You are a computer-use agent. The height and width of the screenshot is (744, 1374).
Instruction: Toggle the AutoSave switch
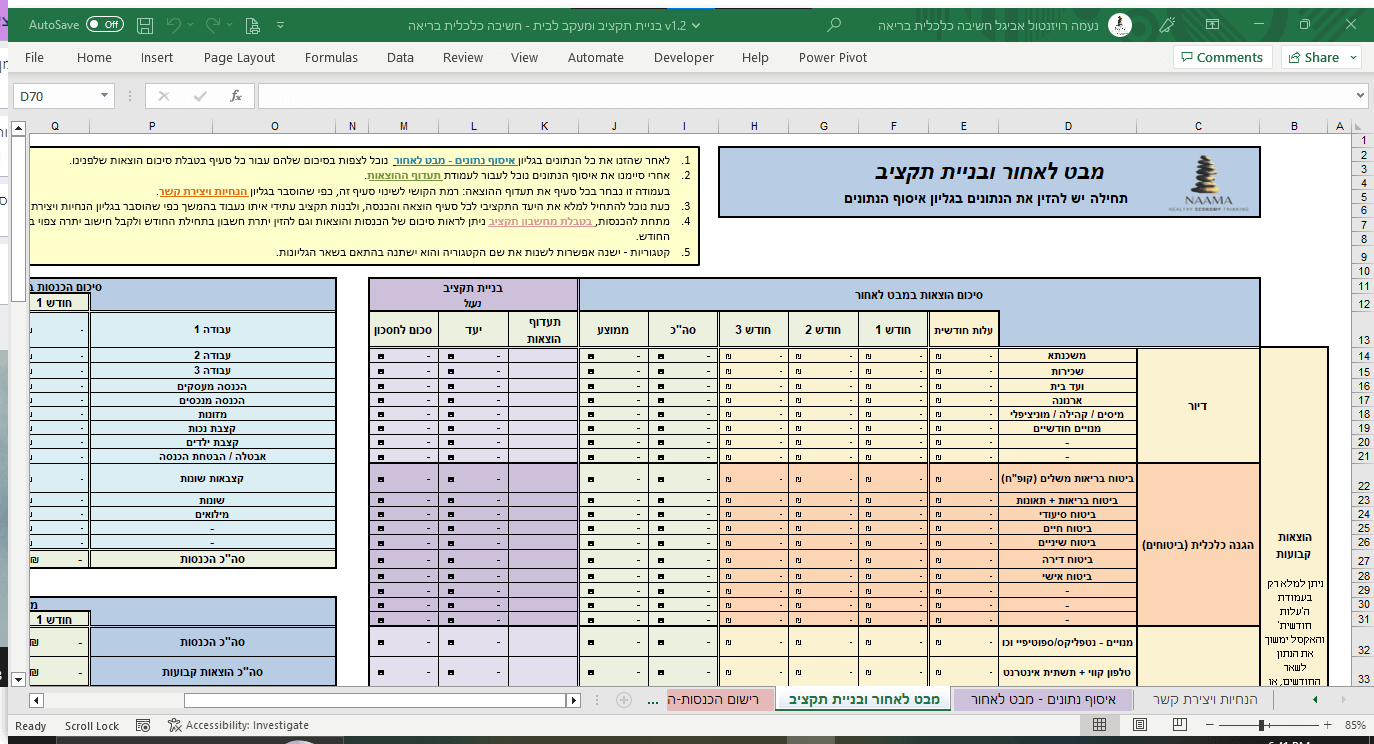pyautogui.click(x=105, y=24)
